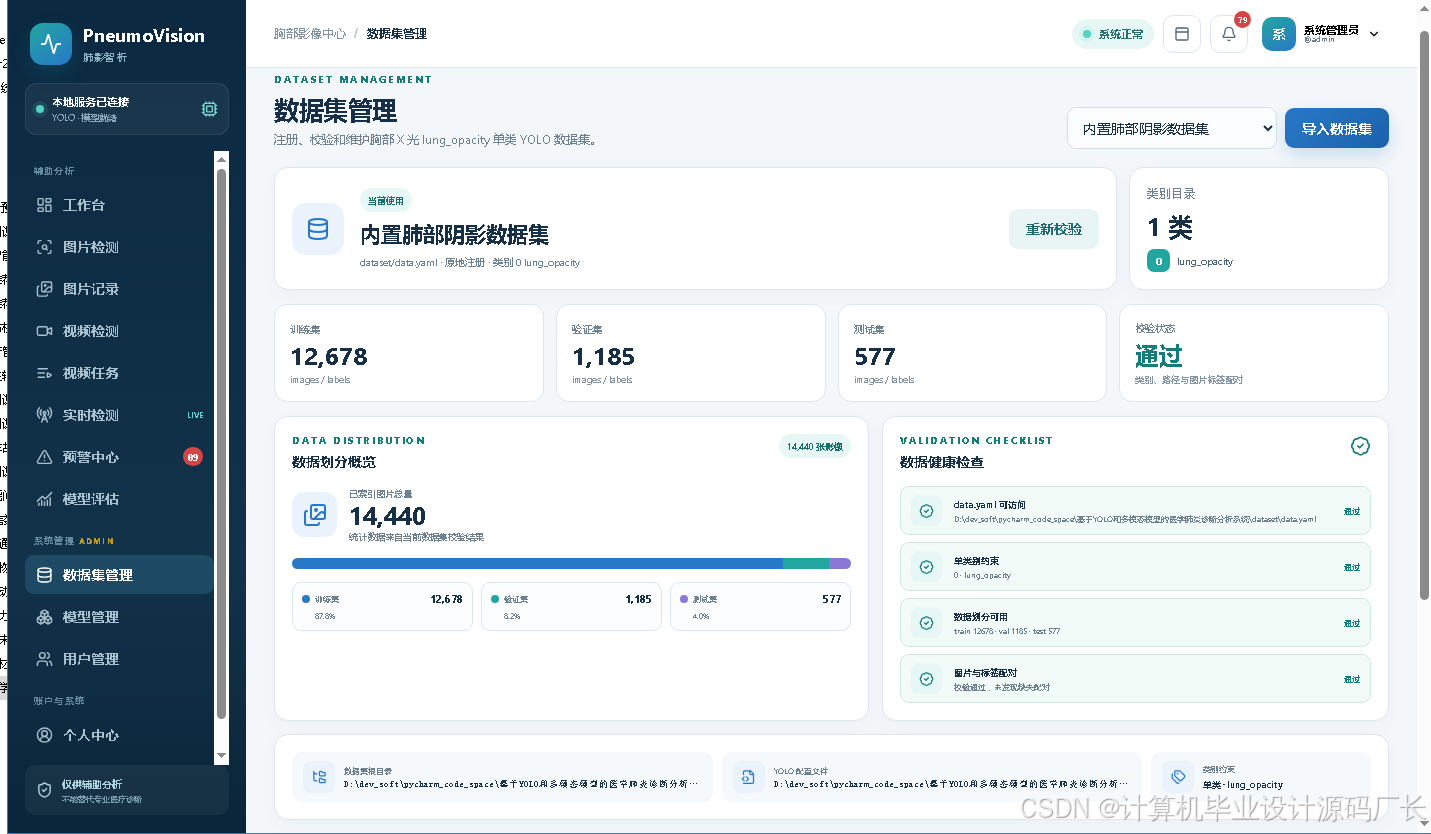This screenshot has width=1431, height=834.
Task: Click the chip icon in local service card
Action: pyautogui.click(x=209, y=109)
